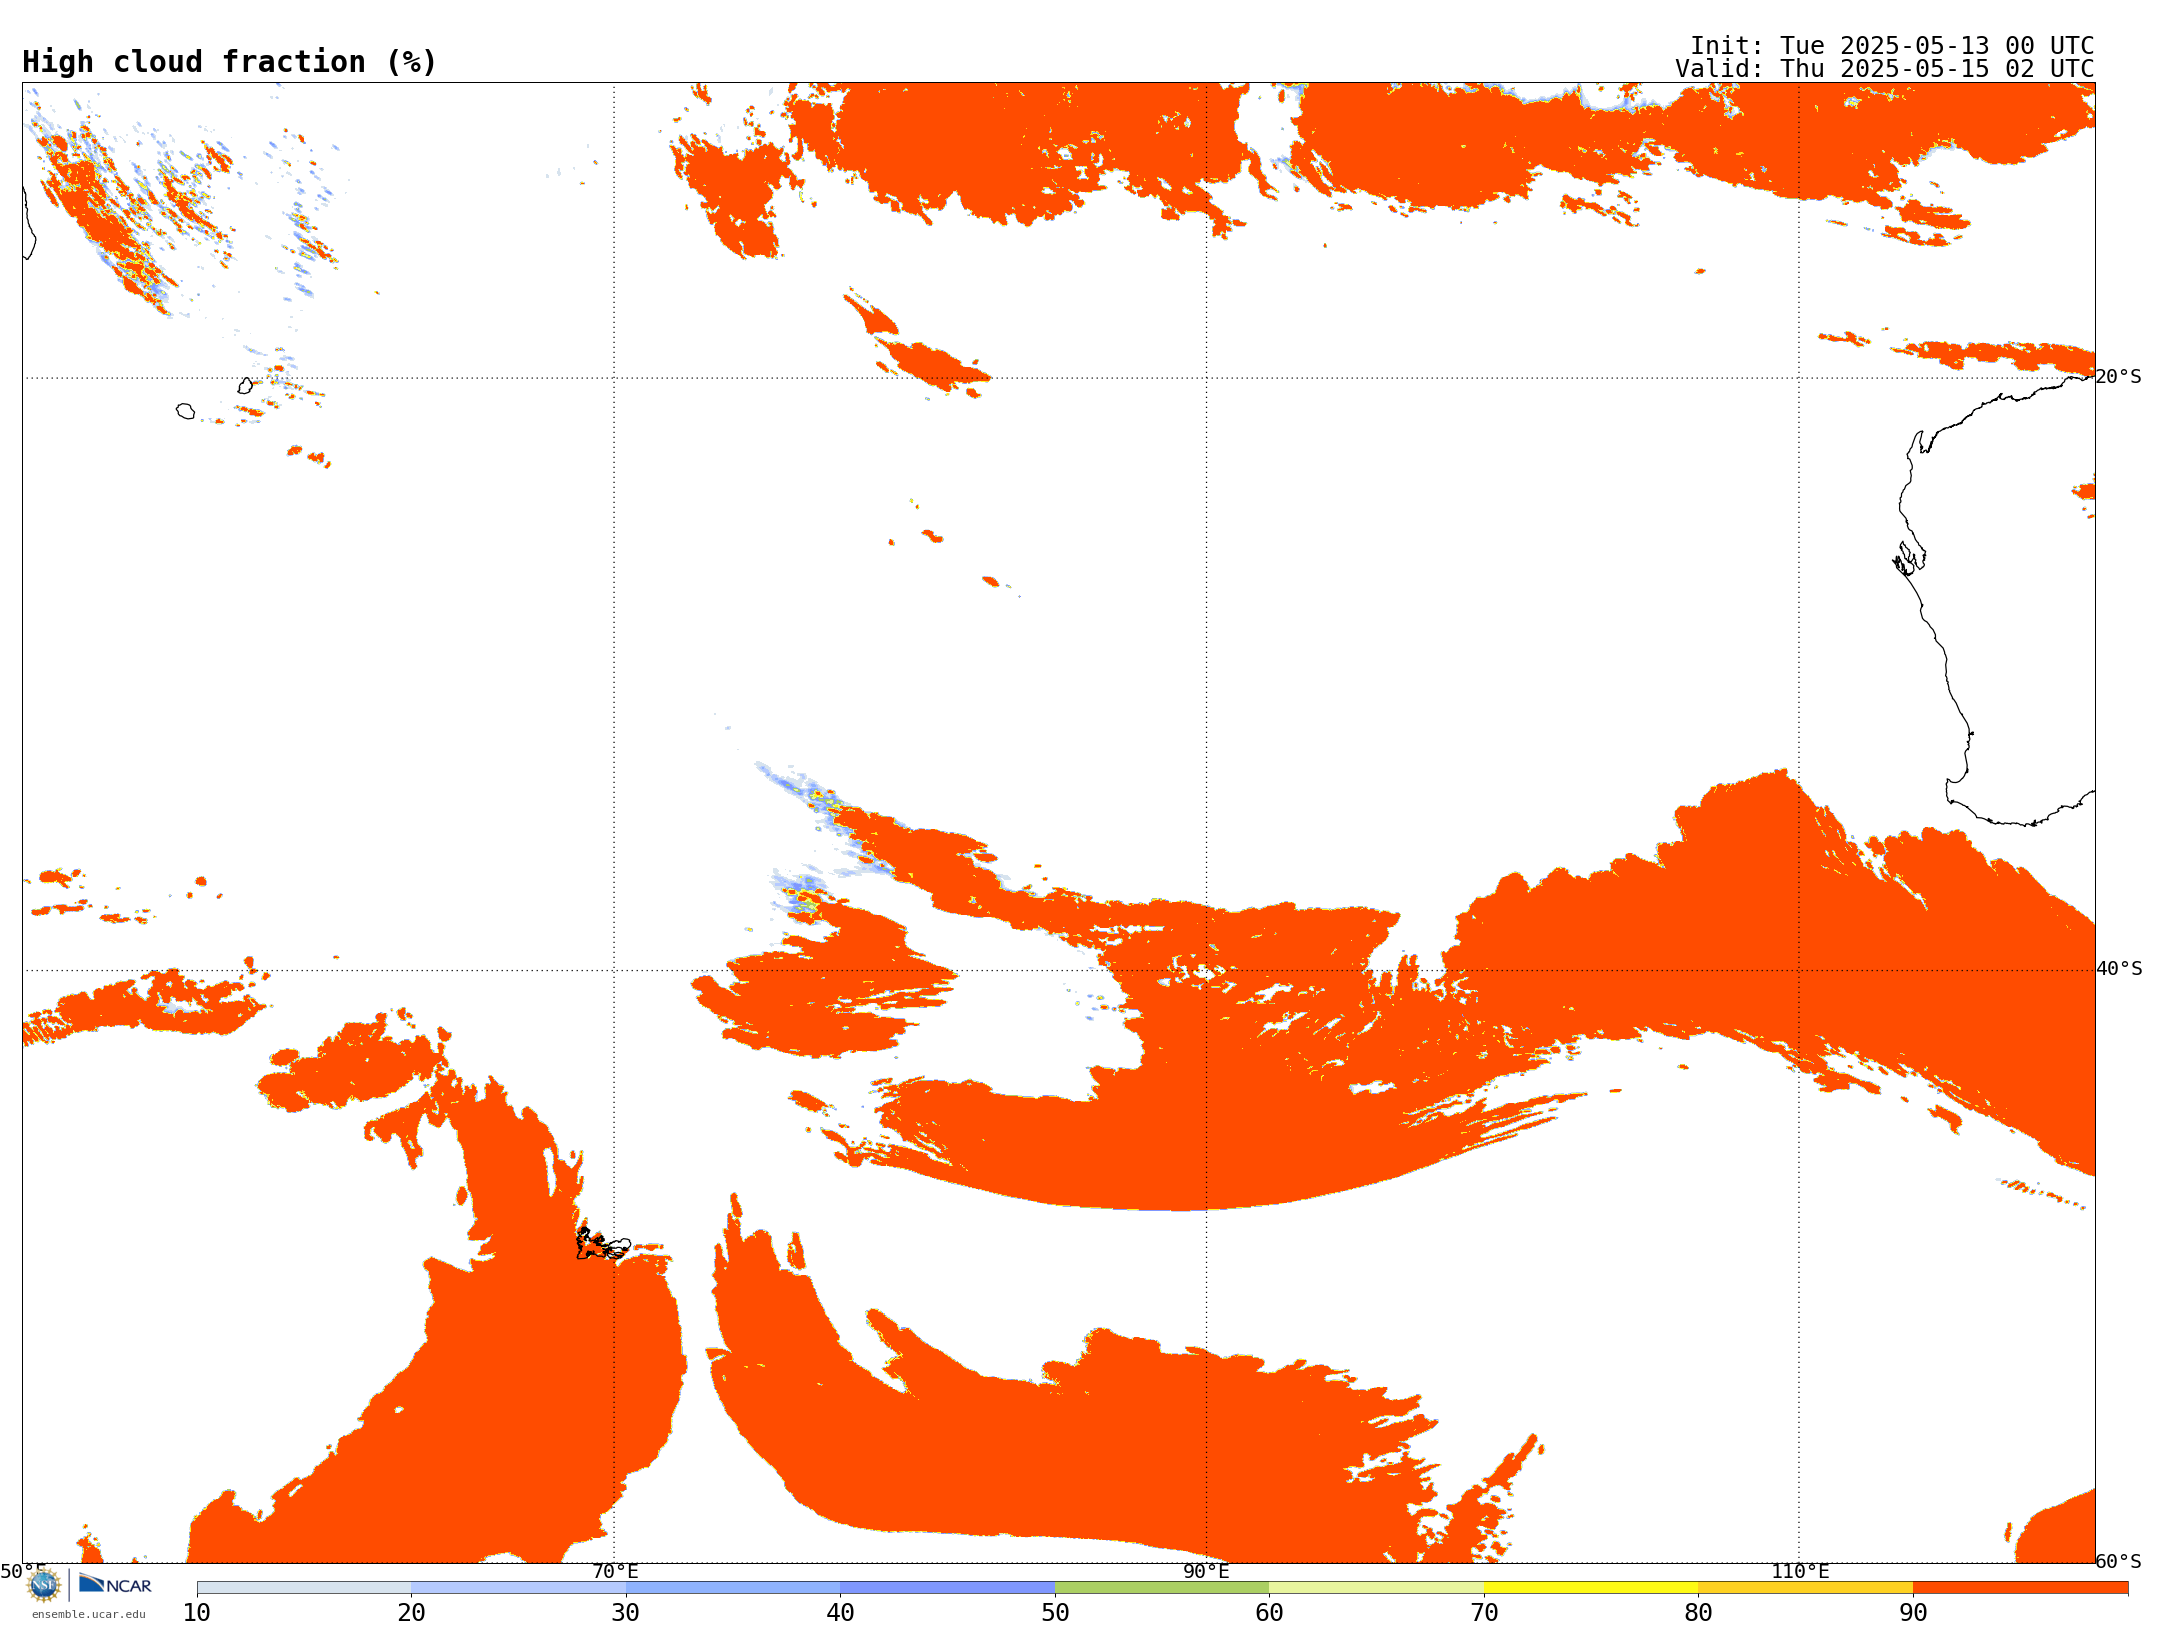Open the ensemble.ucar.edu text link
2160x1626 pixels.
point(89,1613)
